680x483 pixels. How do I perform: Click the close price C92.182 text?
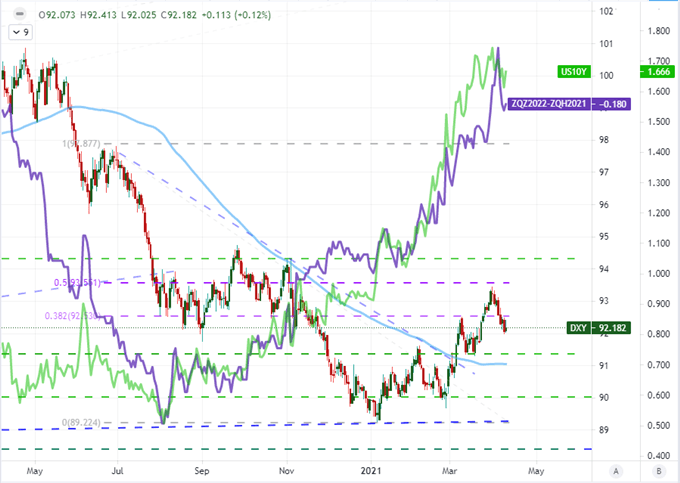[x=178, y=15]
